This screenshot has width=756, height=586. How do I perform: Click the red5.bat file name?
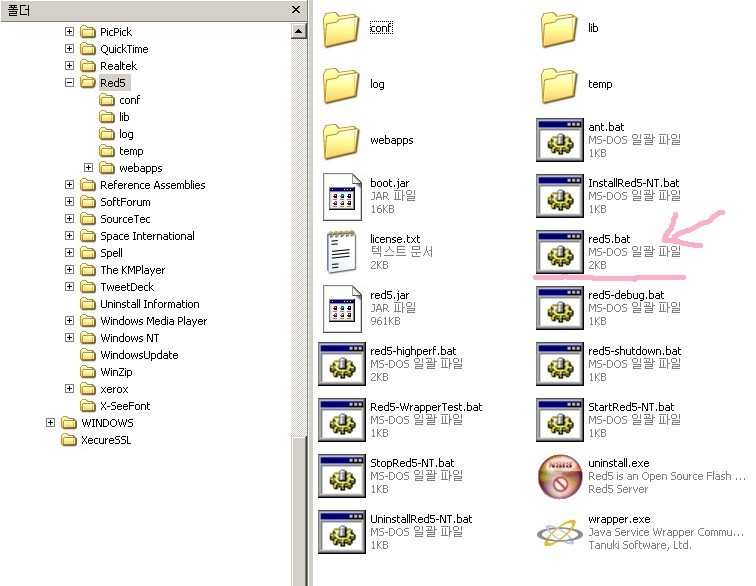[609, 239]
